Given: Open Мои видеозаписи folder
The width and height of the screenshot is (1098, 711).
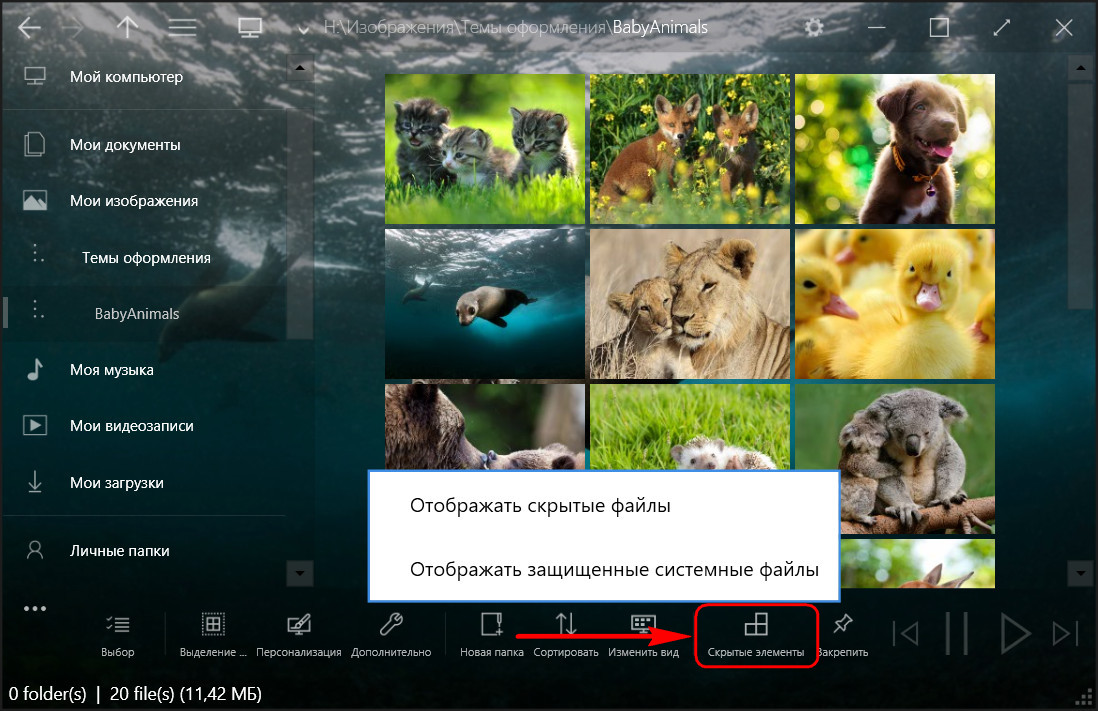Looking at the screenshot, I should tap(132, 425).
